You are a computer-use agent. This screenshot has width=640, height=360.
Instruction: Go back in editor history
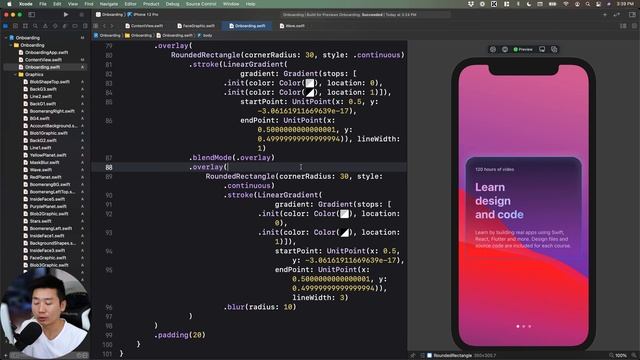point(104,26)
